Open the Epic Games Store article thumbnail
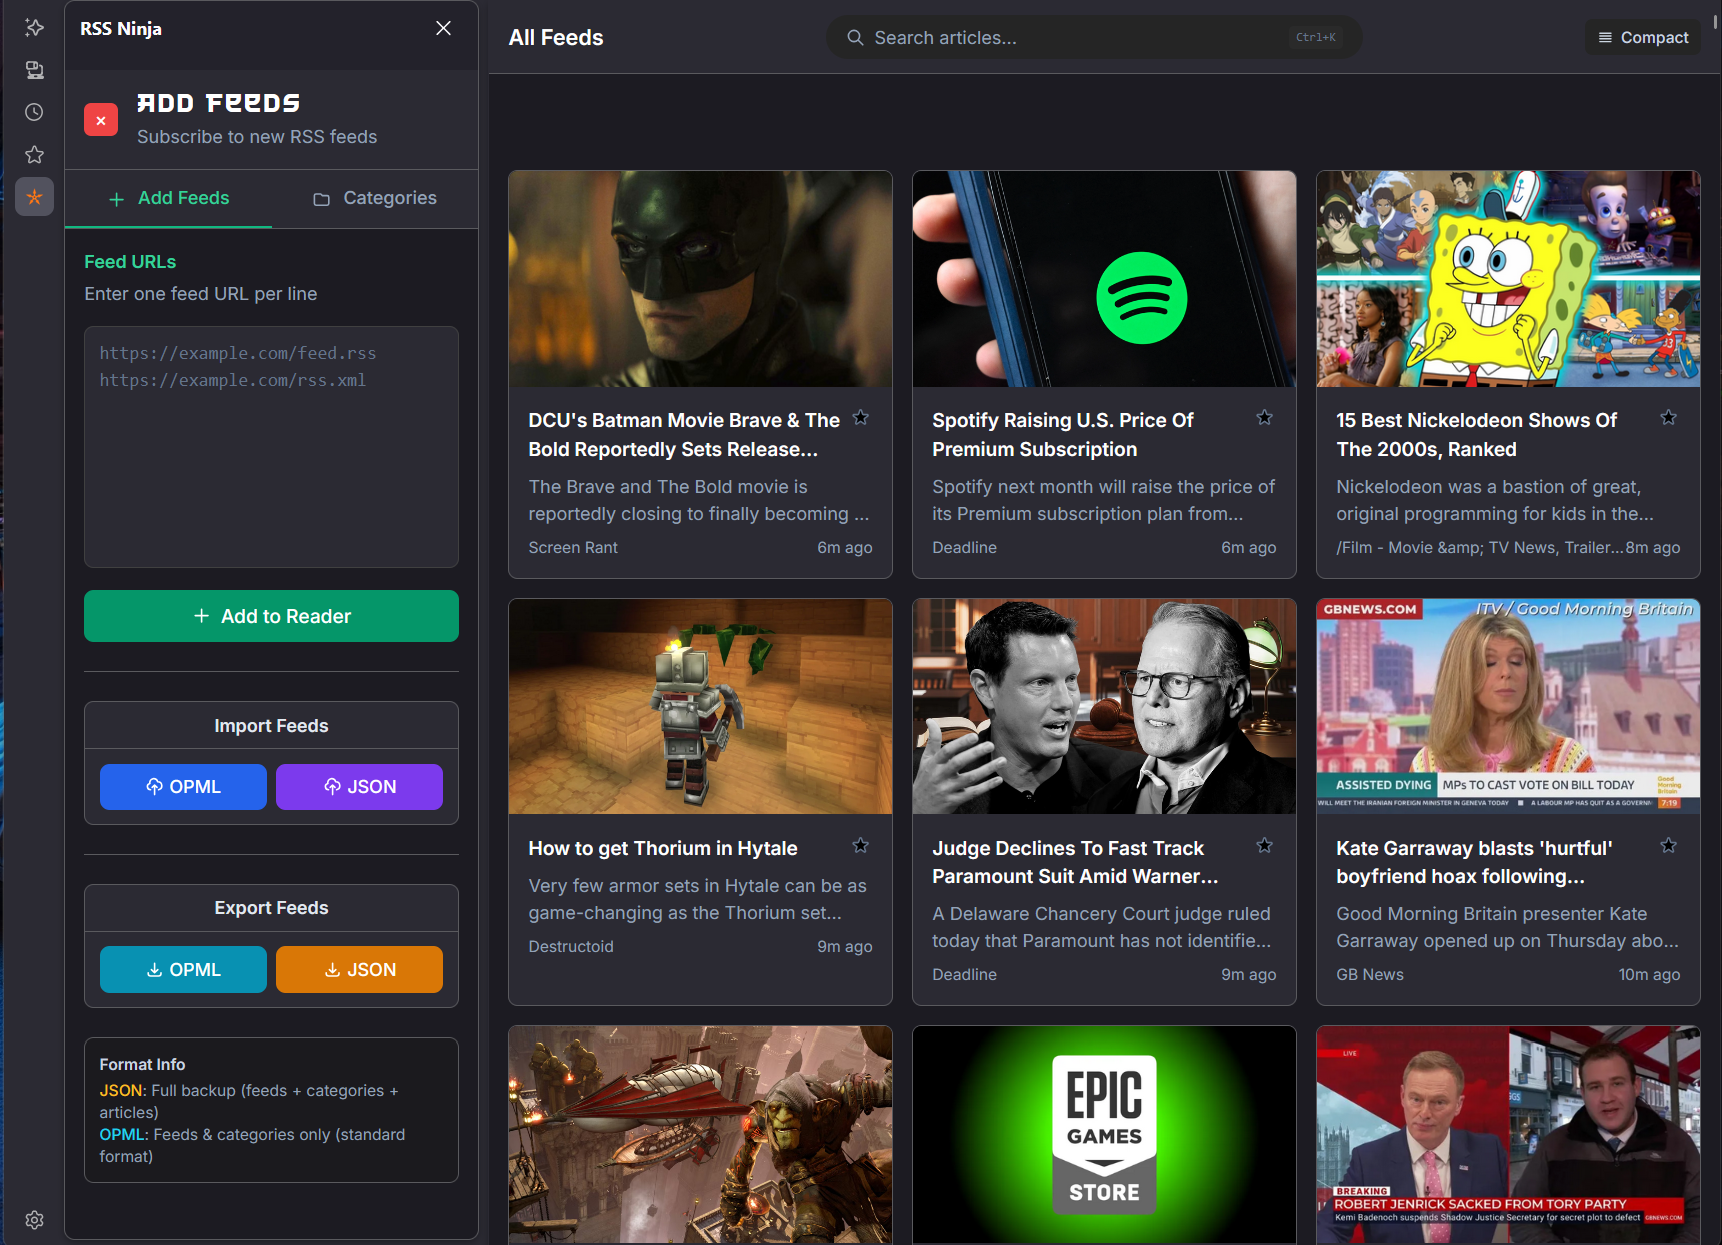 tap(1103, 1134)
